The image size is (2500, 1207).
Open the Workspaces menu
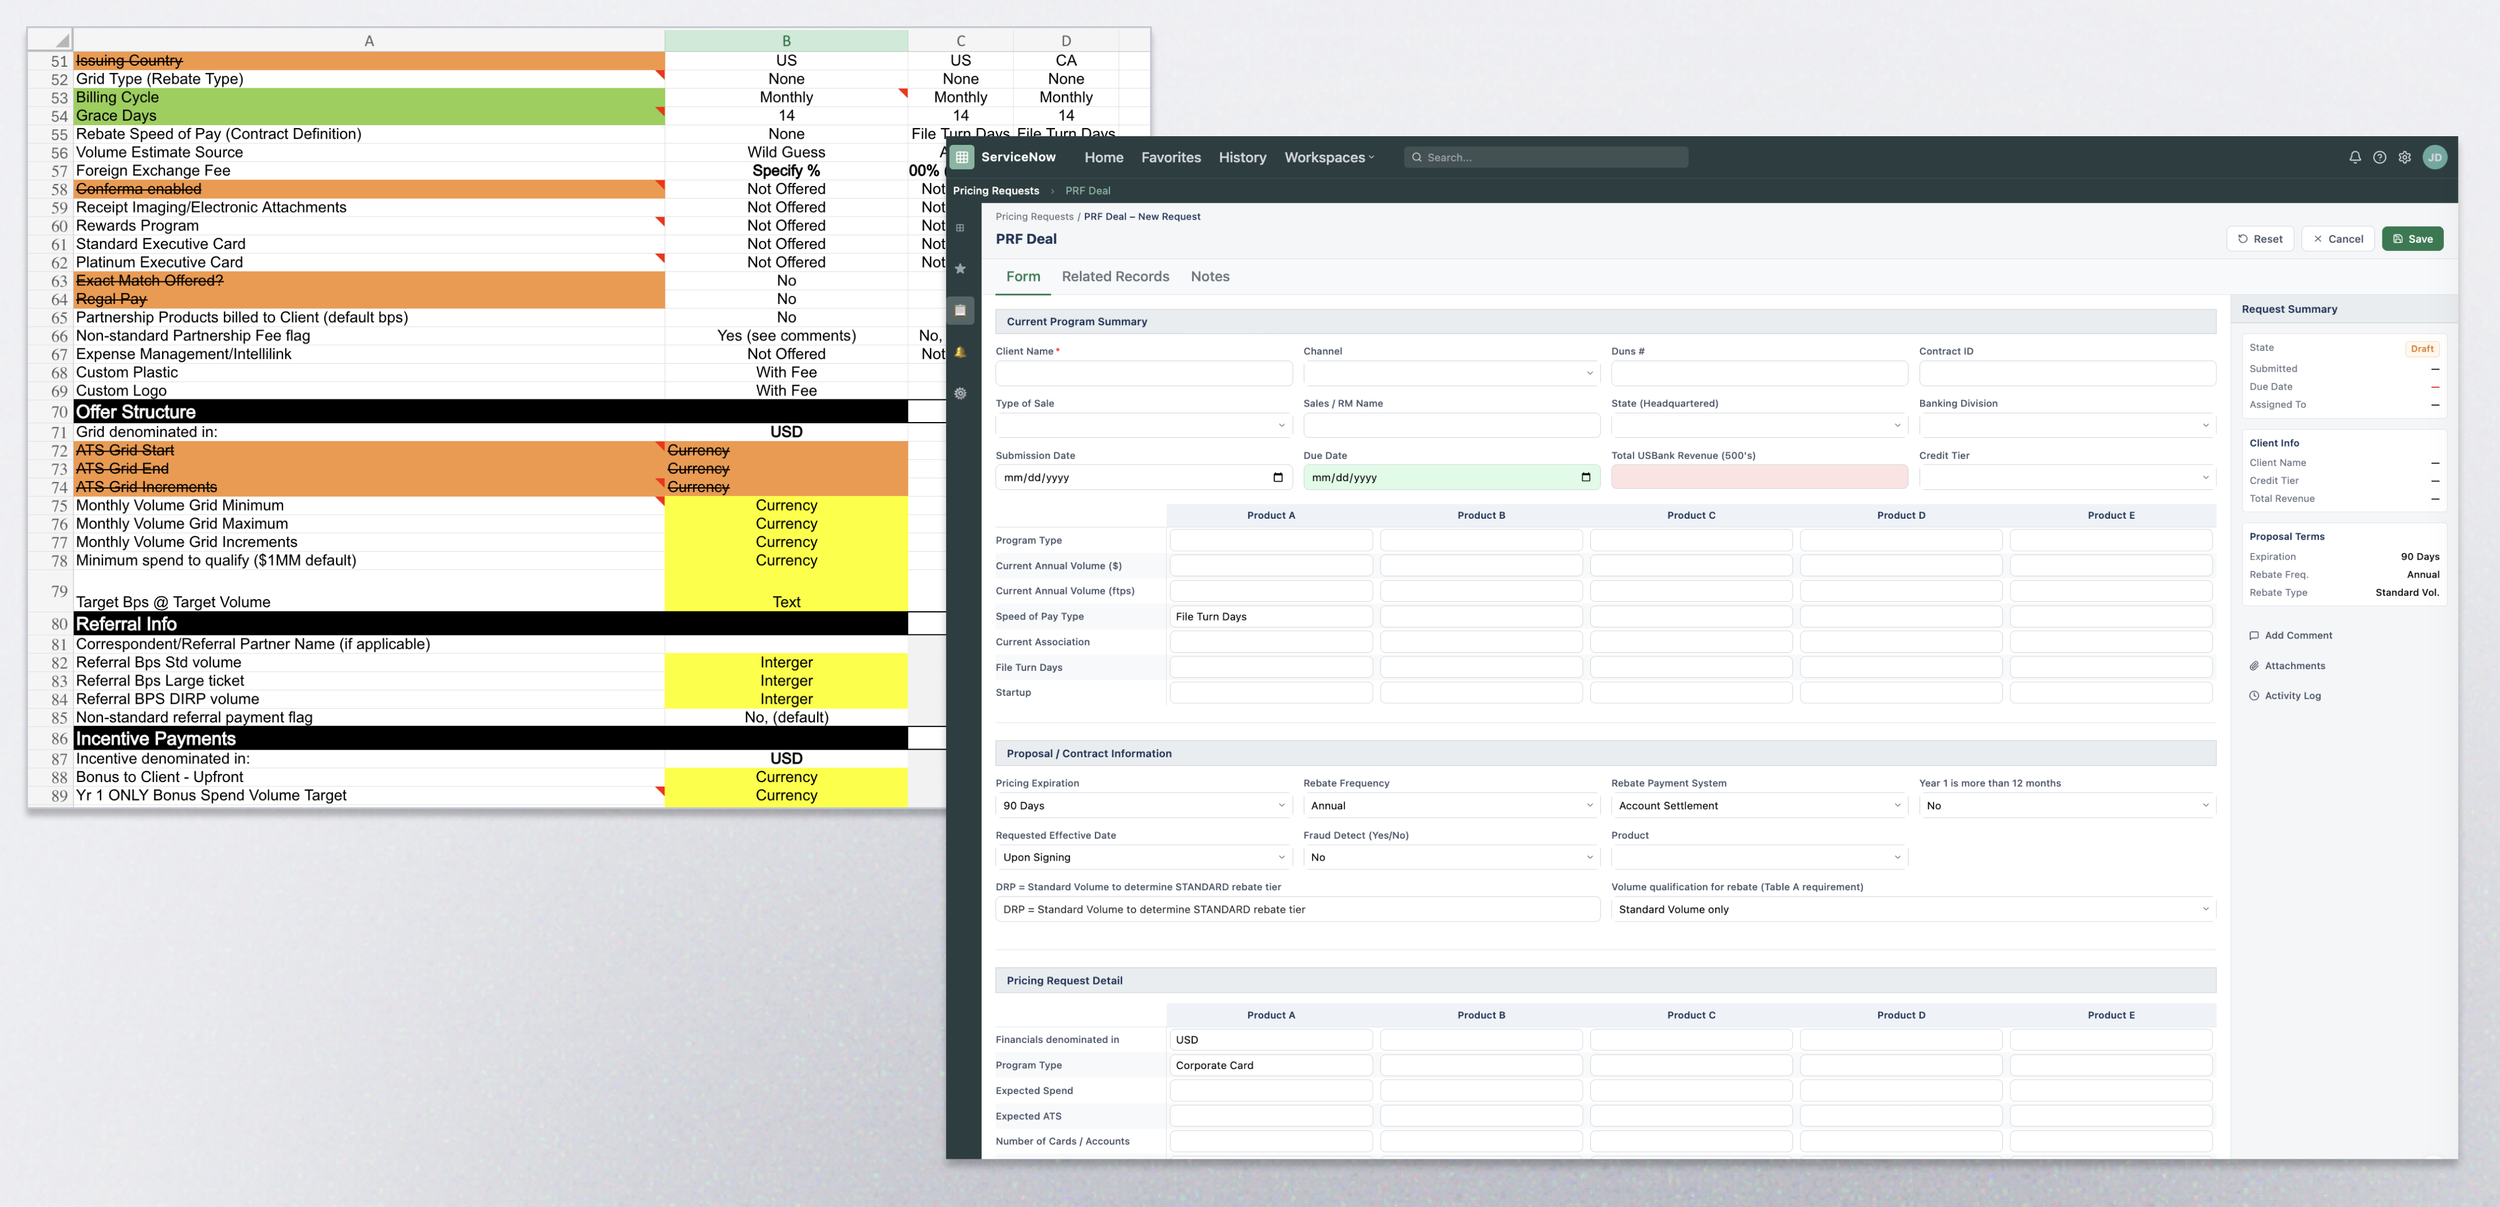click(x=1330, y=158)
